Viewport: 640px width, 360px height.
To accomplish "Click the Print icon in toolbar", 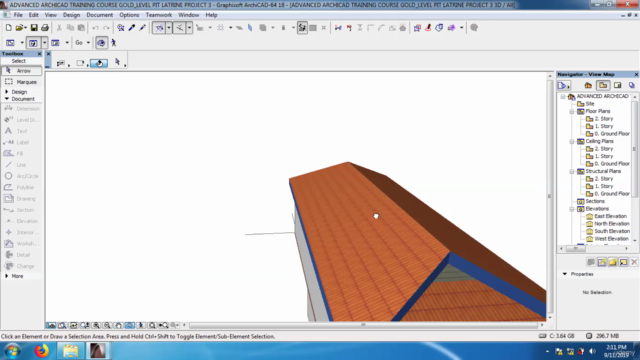I will 45,28.
